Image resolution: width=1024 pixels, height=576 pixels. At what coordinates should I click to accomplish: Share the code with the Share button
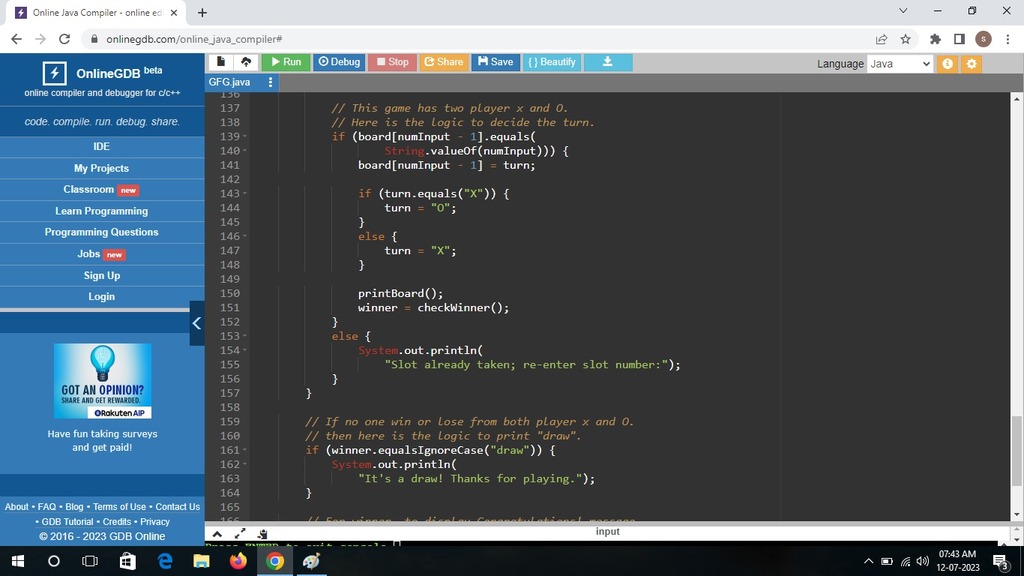click(x=443, y=62)
